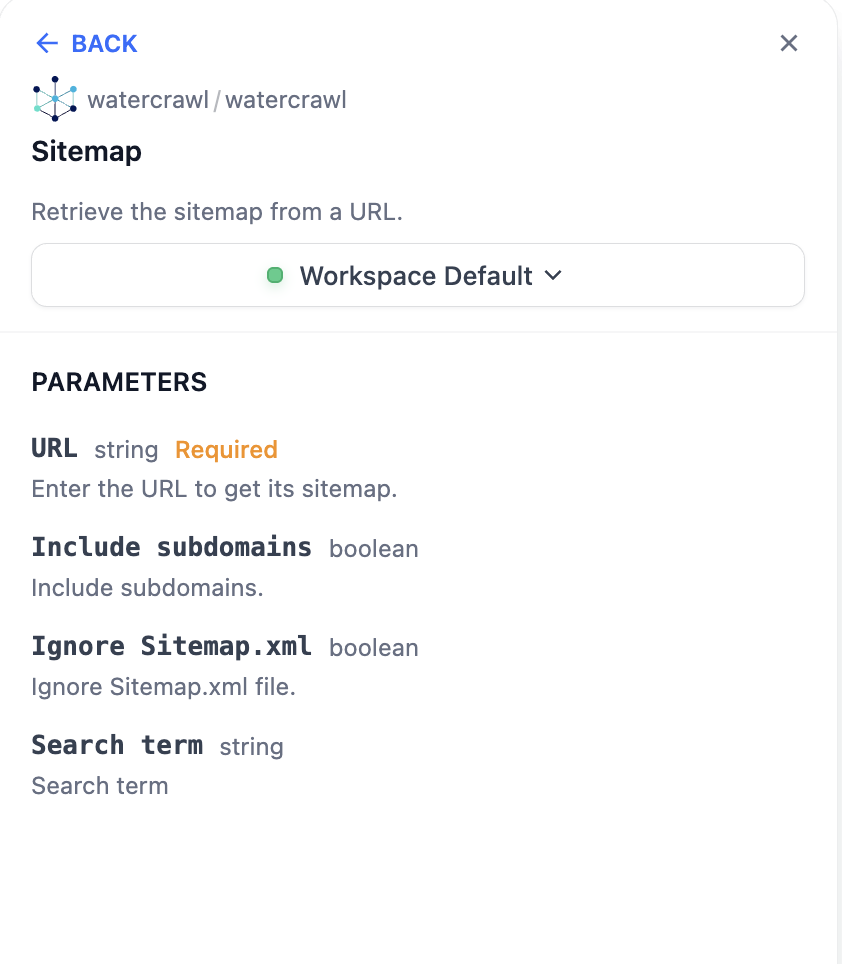Select the Sitemap title heading
842x964 pixels.
(87, 151)
